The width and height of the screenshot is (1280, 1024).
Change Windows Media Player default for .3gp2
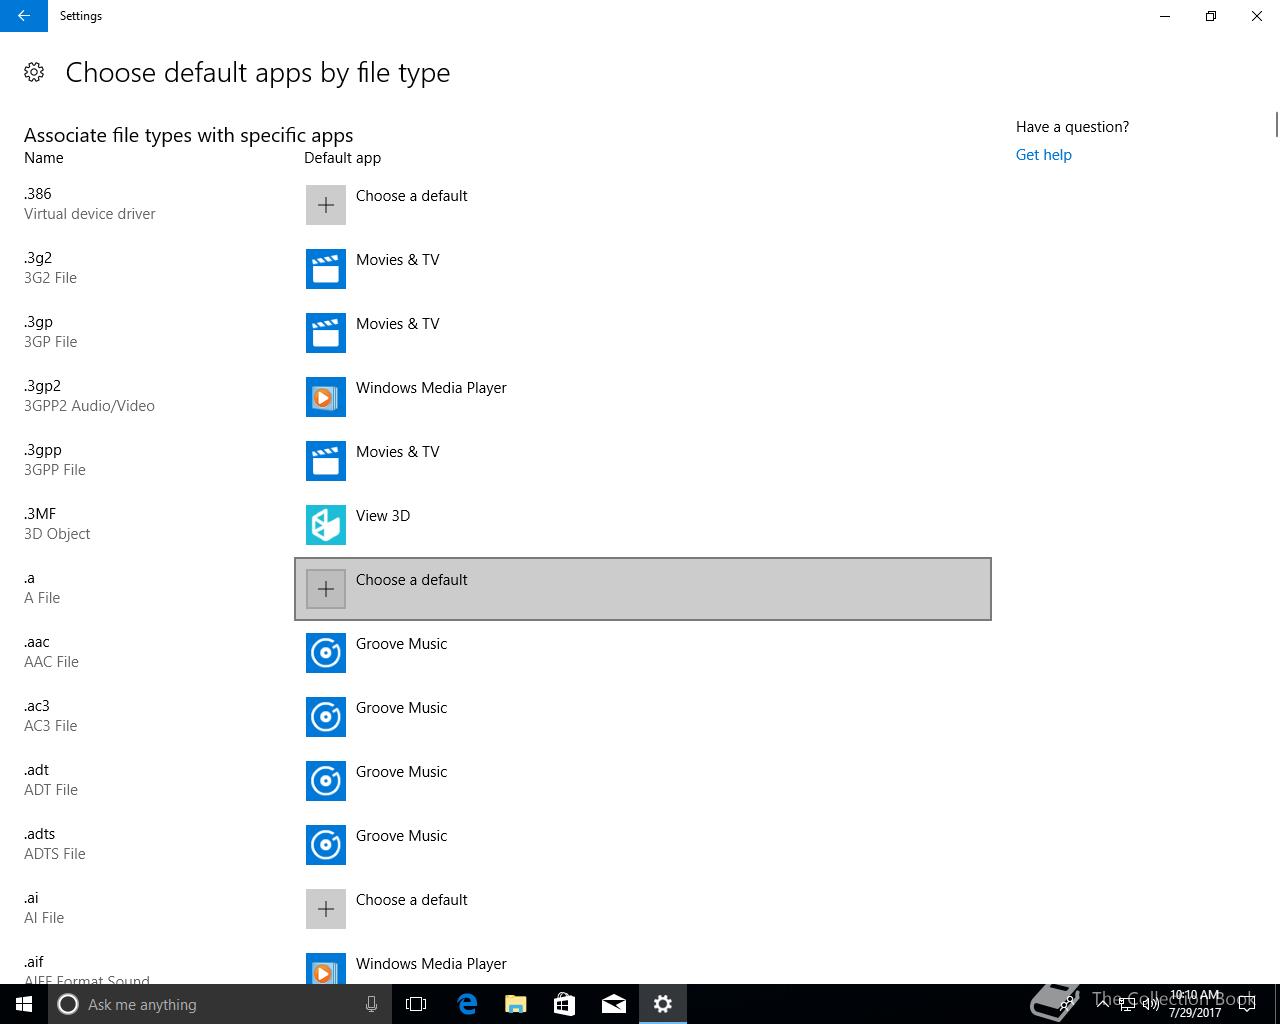(x=643, y=397)
